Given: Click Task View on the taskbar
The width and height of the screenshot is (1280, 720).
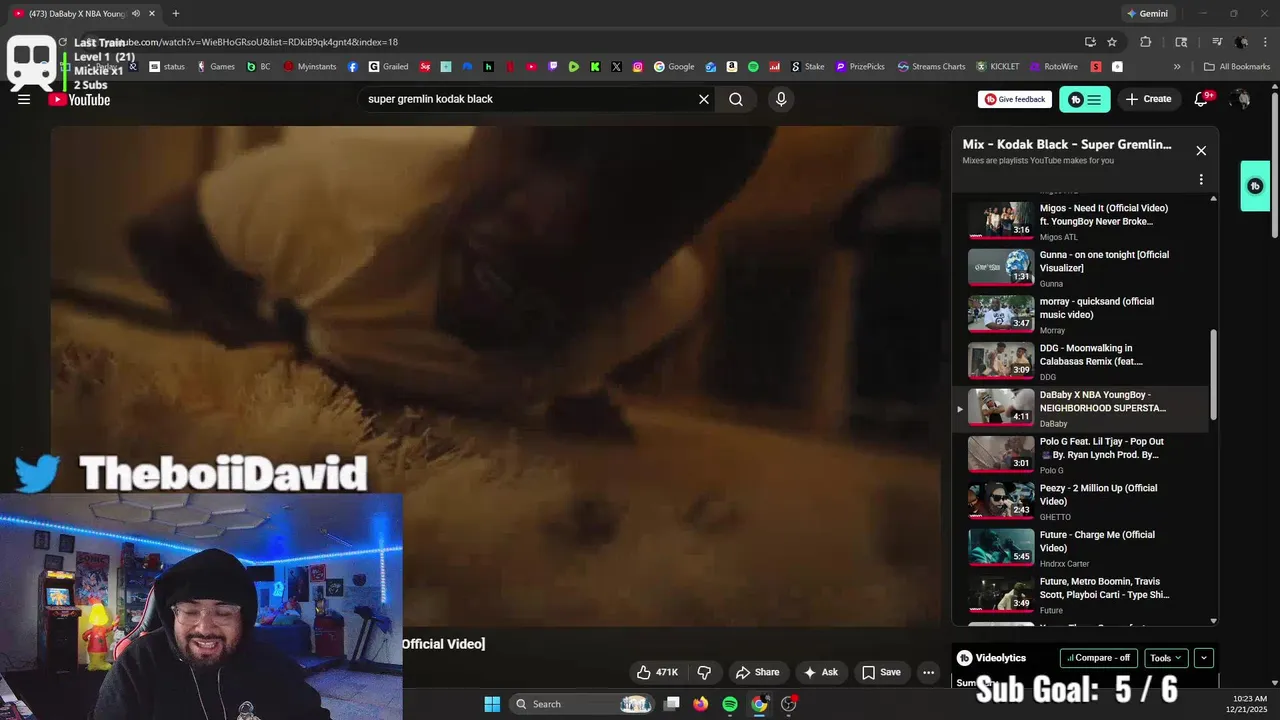Looking at the screenshot, I should pos(672,704).
